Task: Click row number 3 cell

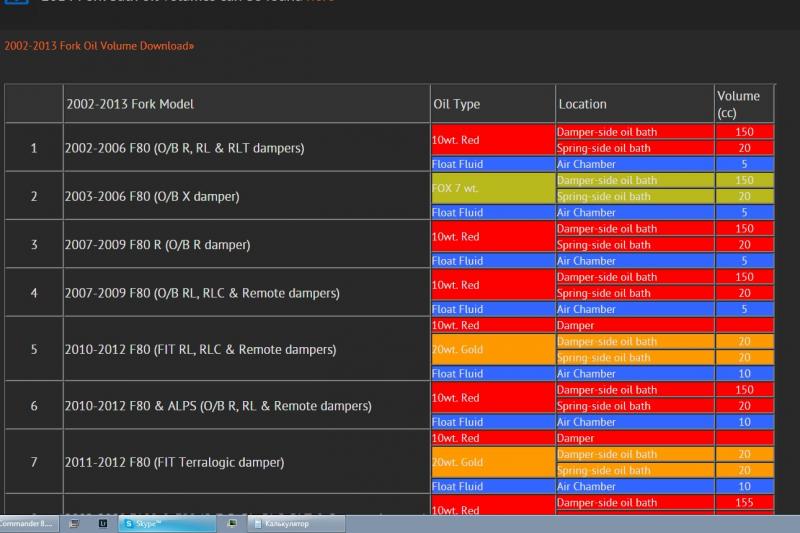Action: 34,245
